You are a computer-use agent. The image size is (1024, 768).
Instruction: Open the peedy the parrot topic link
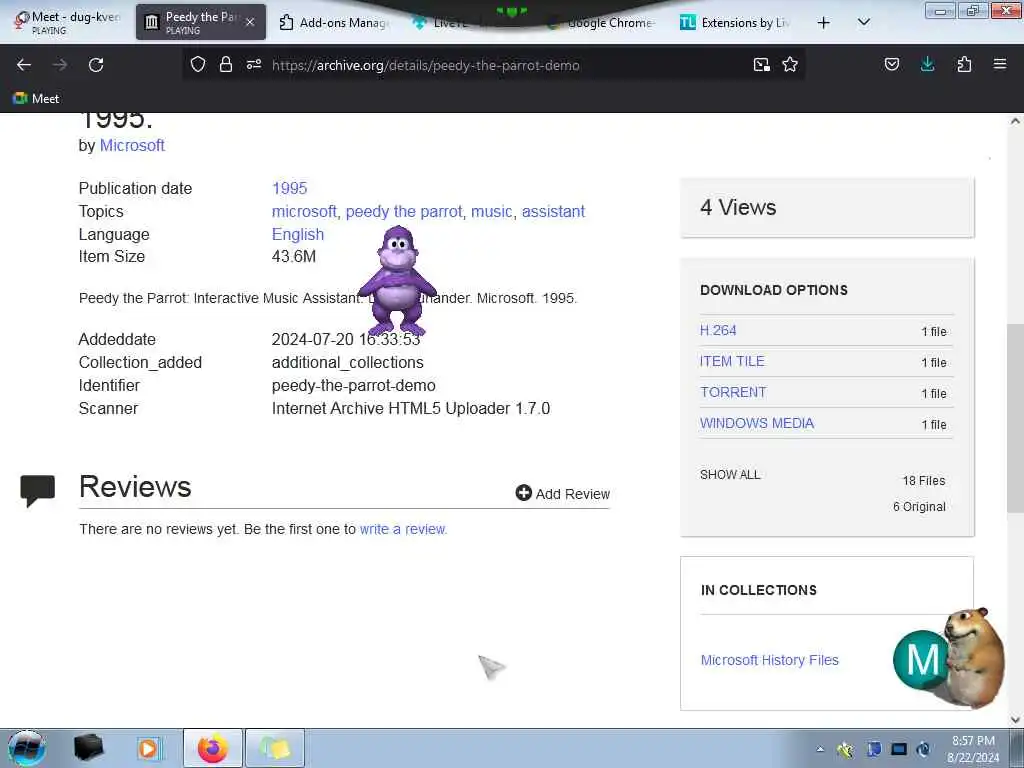tap(404, 212)
